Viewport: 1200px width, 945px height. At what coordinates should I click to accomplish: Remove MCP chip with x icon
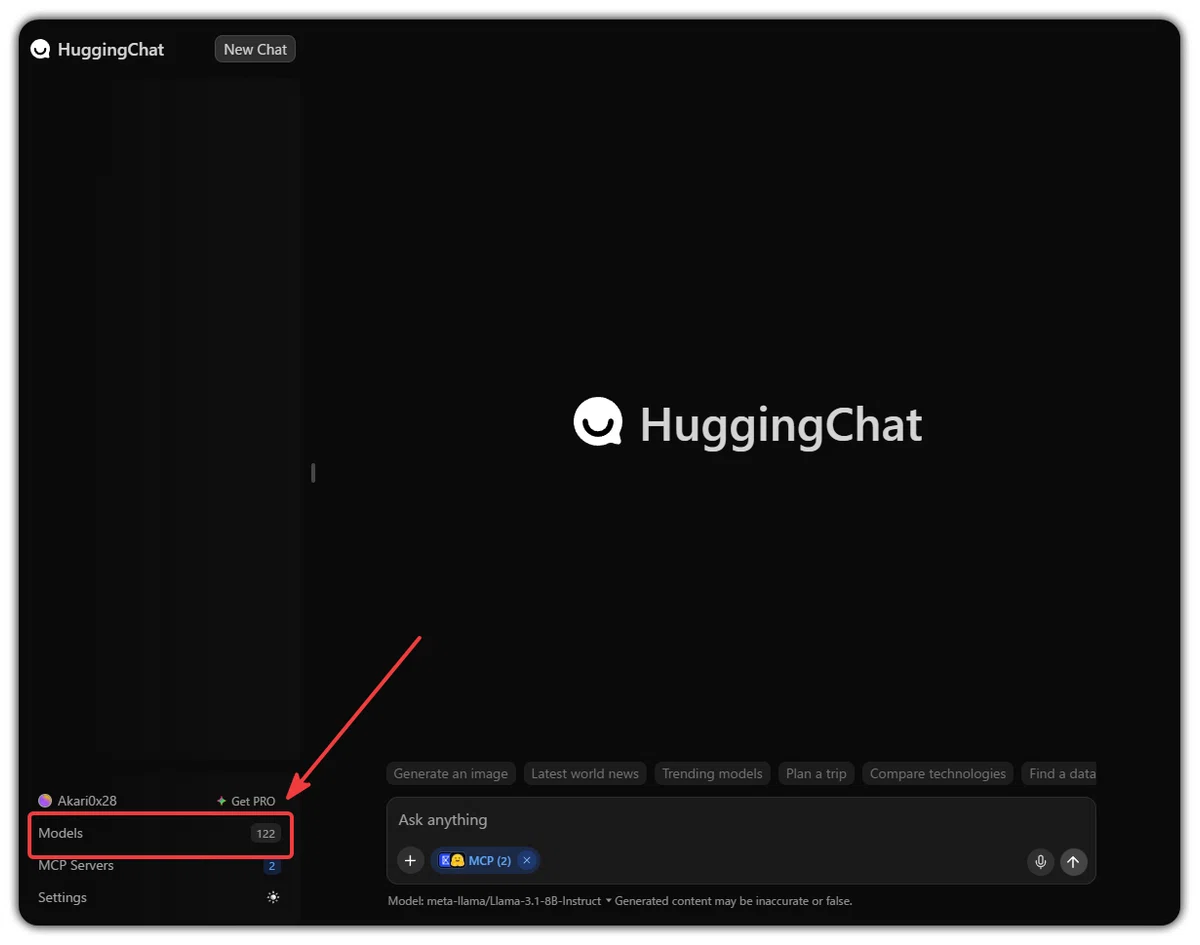click(527, 861)
